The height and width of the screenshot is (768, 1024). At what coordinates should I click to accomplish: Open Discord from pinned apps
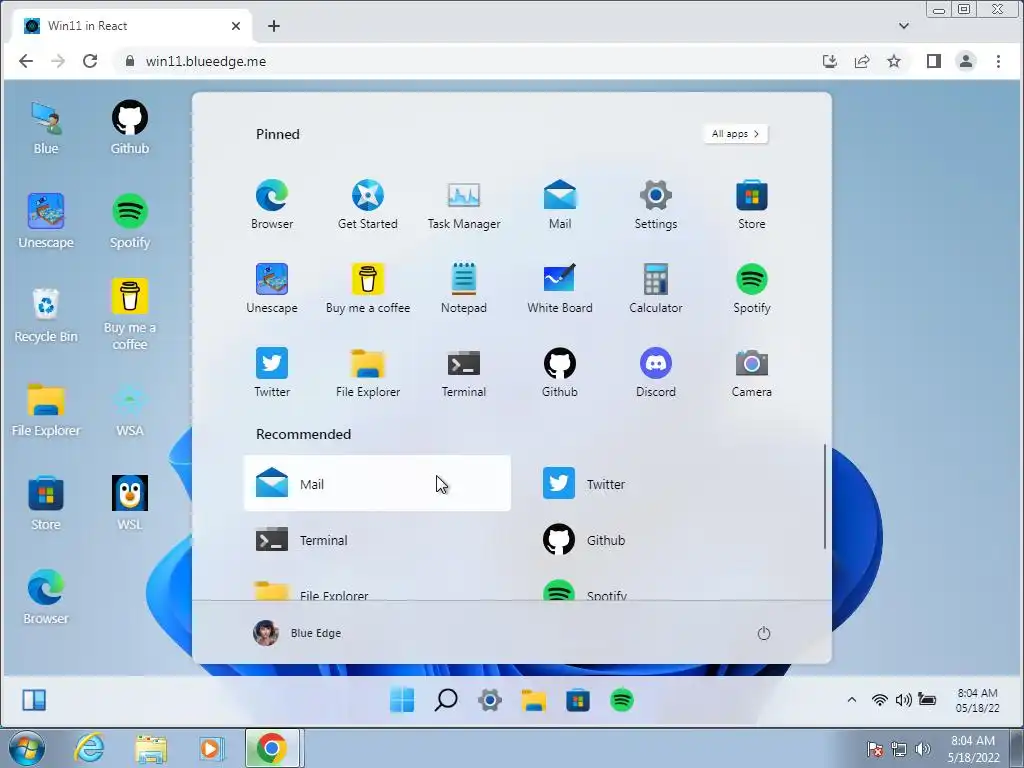click(656, 363)
